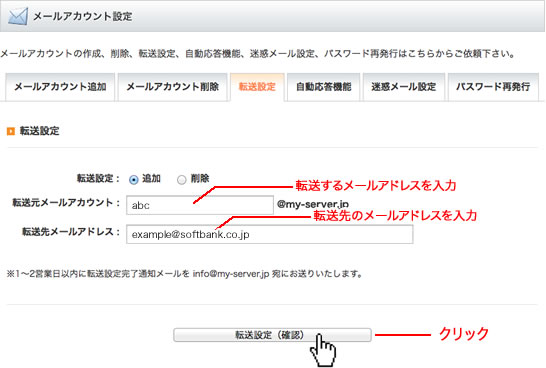The image size is (546, 368).
Task: Open the メールアカウント追加 tab
Action: pyautogui.click(x=60, y=87)
